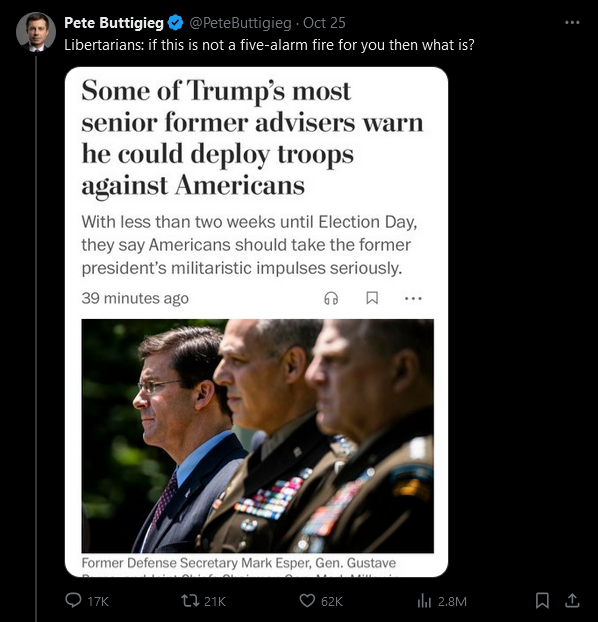Image resolution: width=598 pixels, height=622 pixels.
Task: Click the 21K reposts count
Action: 215,601
